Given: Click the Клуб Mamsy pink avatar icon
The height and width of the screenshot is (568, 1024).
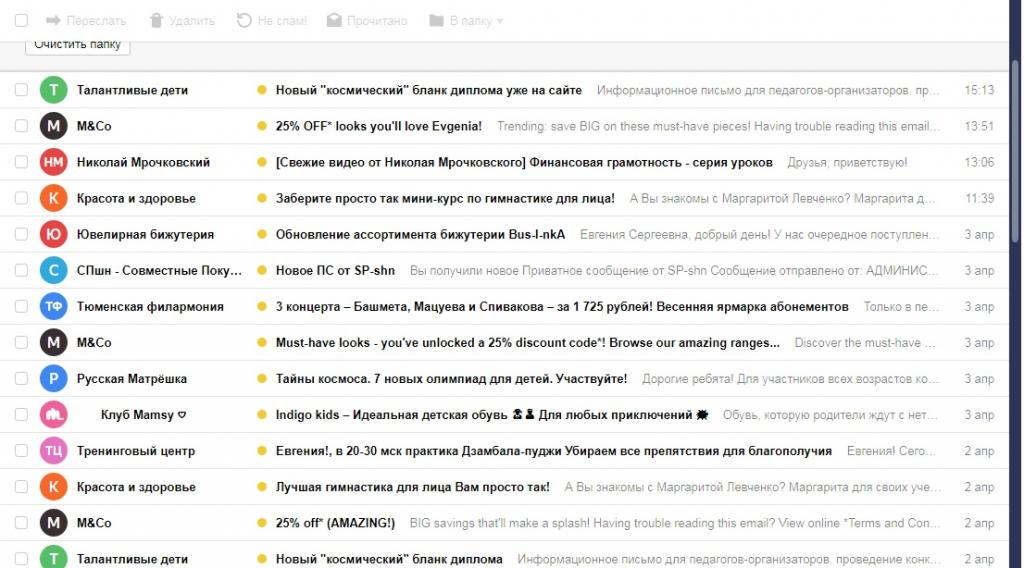Looking at the screenshot, I should (53, 415).
